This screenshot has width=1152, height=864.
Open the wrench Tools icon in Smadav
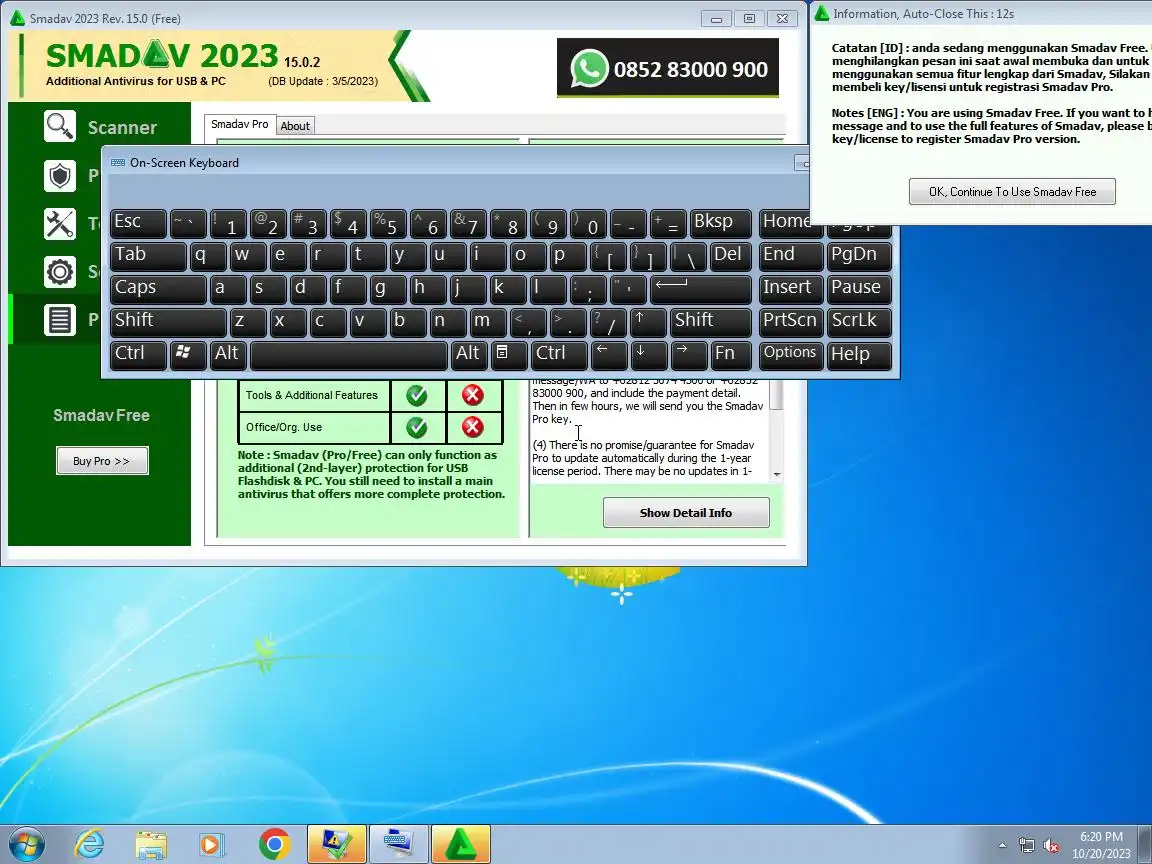pos(60,224)
